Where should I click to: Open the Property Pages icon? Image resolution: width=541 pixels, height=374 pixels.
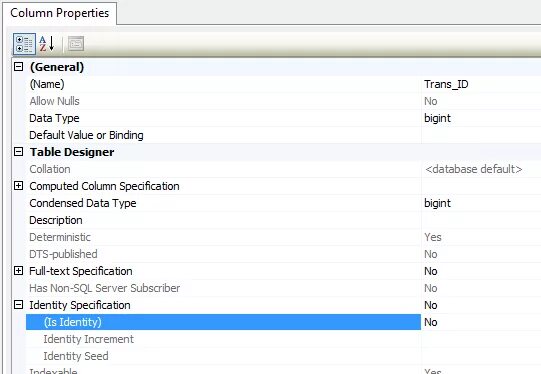(x=76, y=44)
